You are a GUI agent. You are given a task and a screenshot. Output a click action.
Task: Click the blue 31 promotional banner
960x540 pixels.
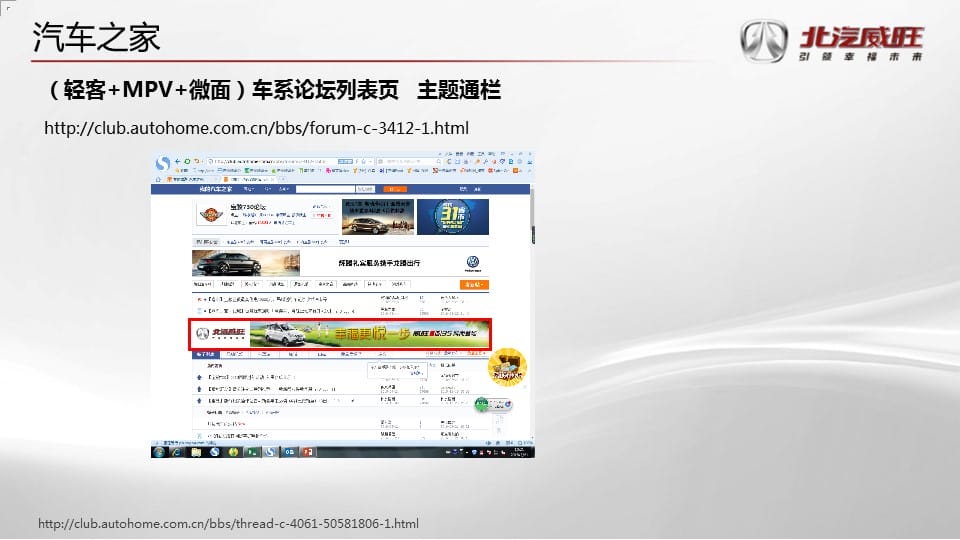tap(452, 216)
